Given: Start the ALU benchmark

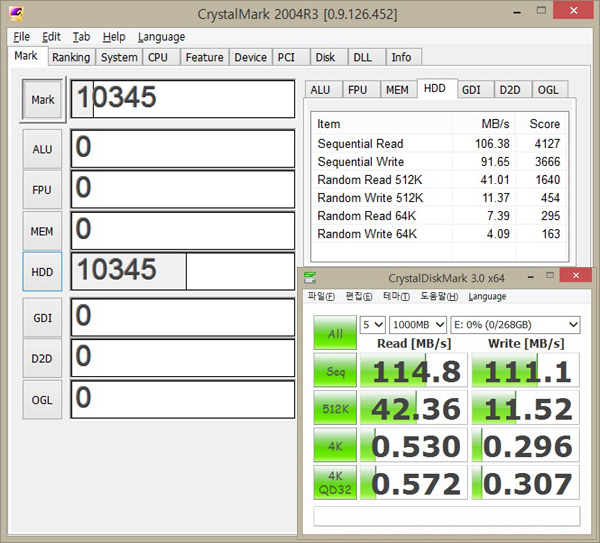Looking at the screenshot, I should (42, 149).
